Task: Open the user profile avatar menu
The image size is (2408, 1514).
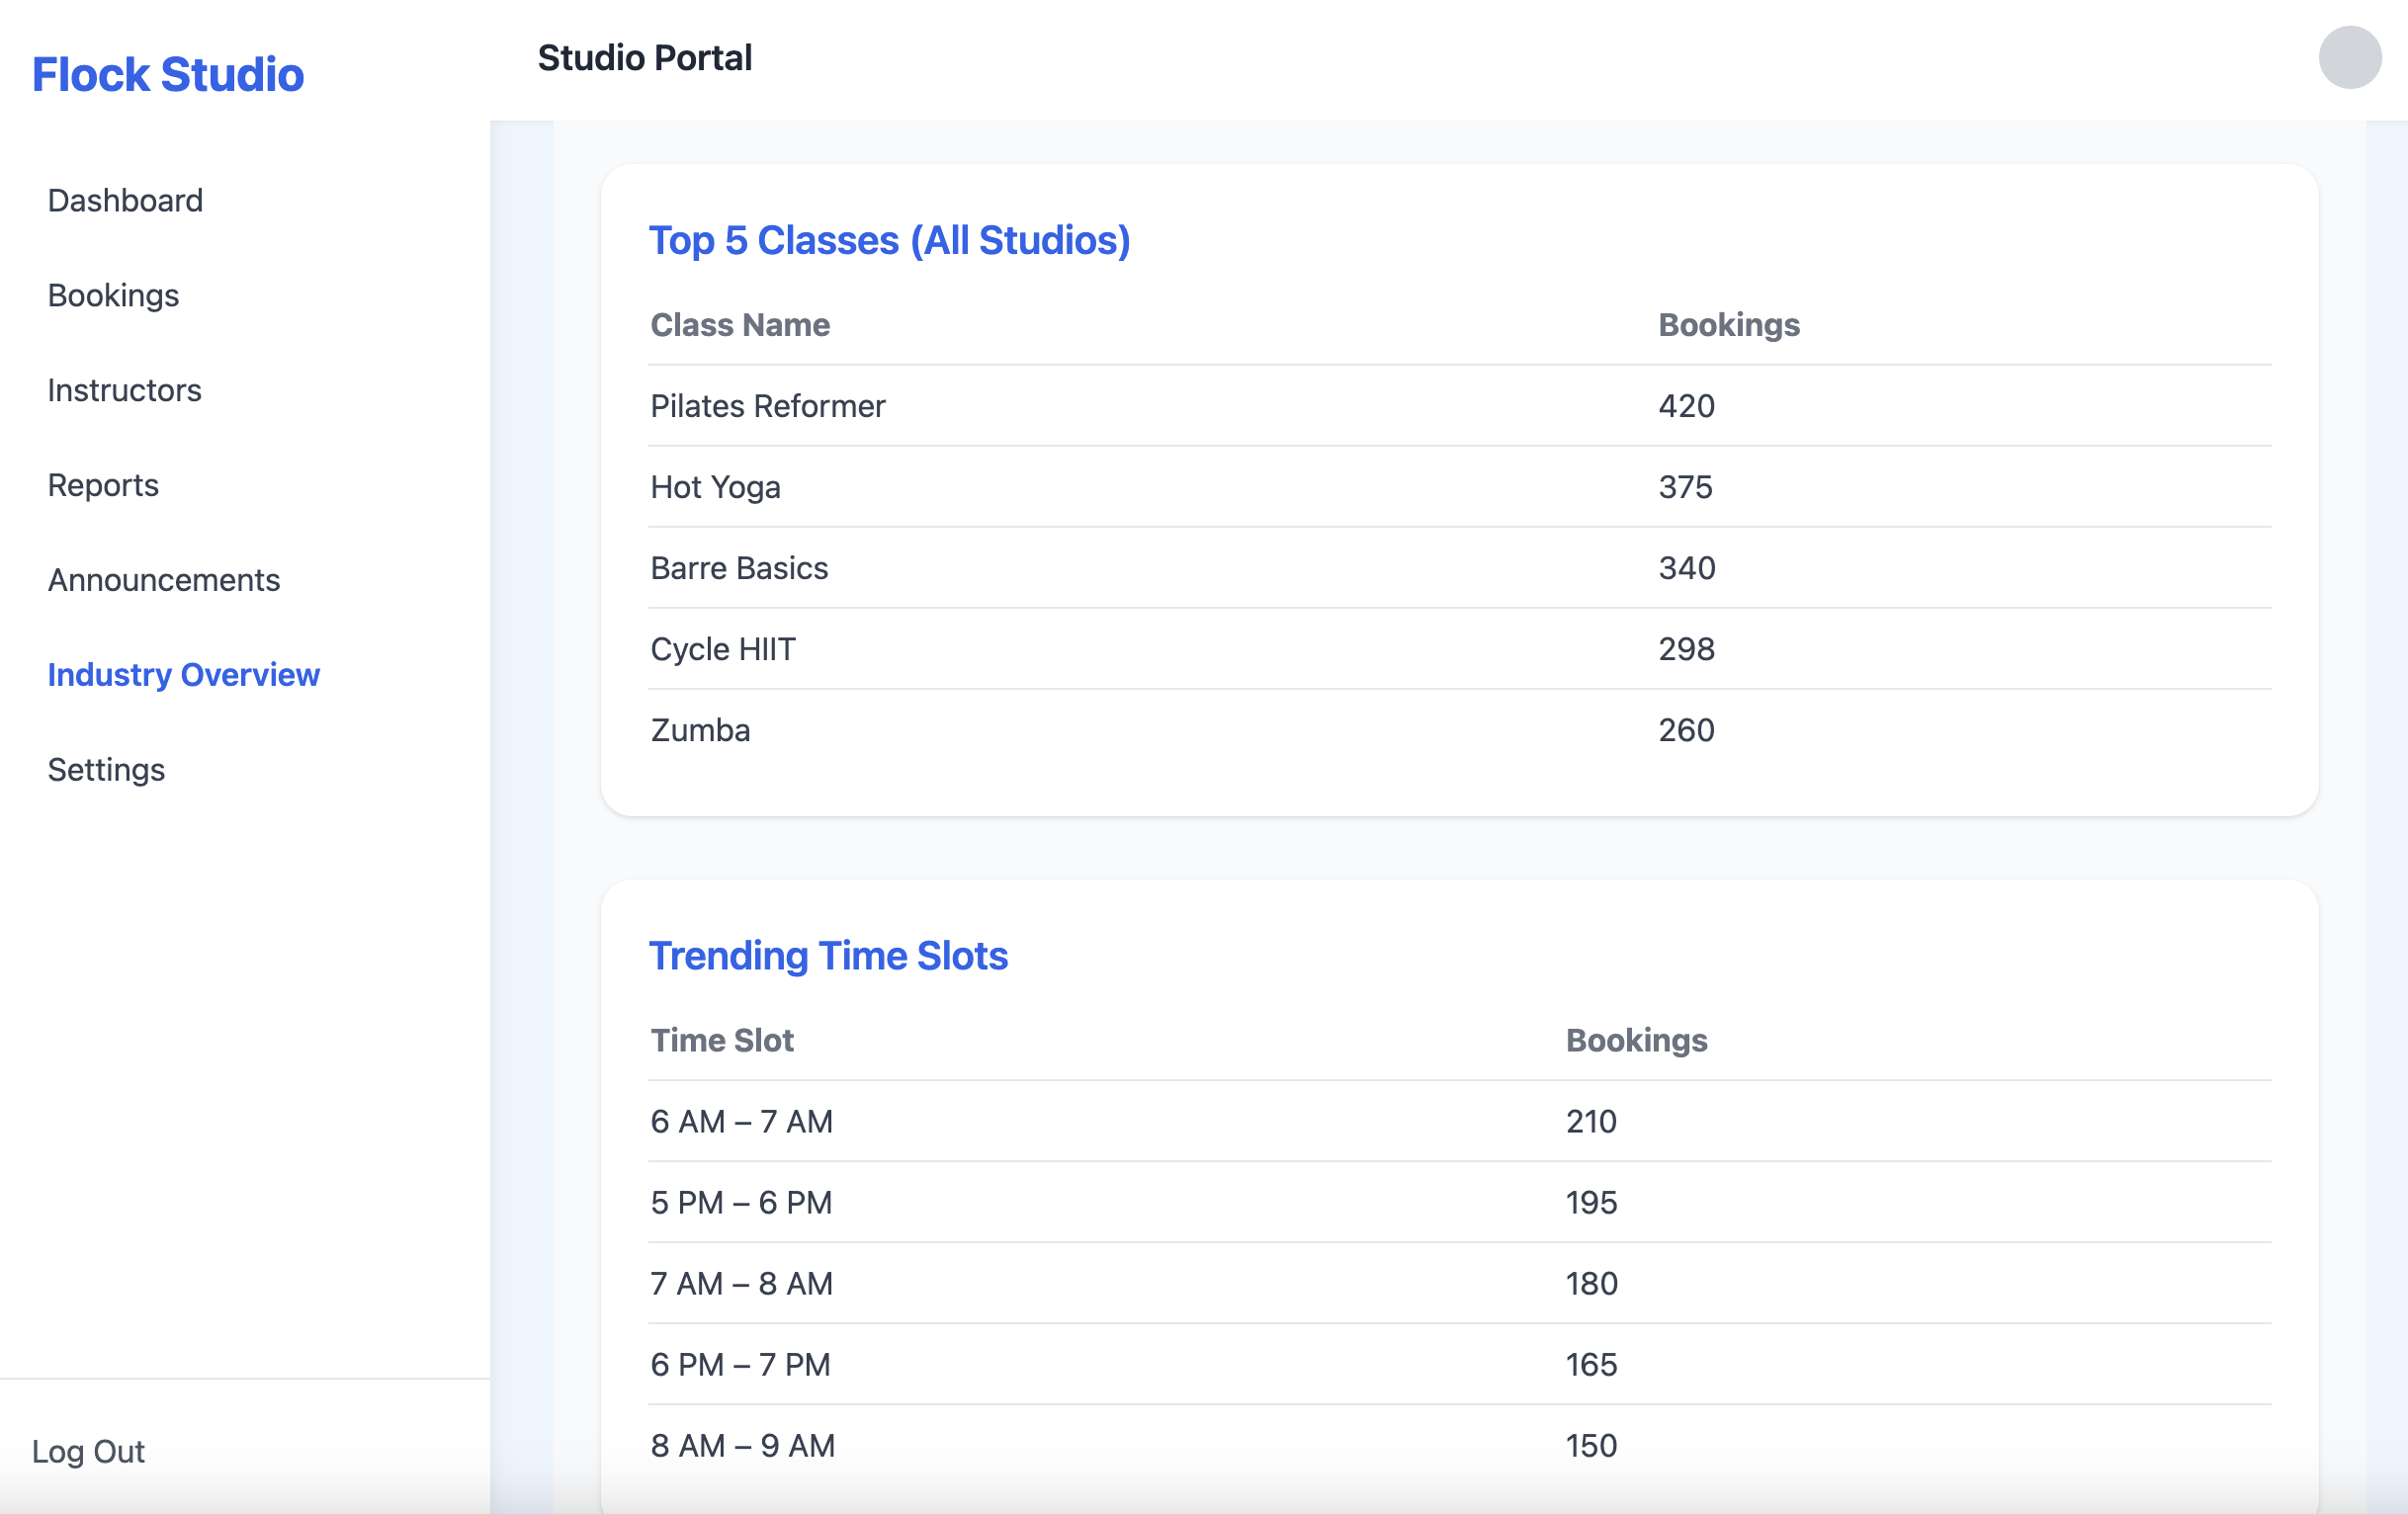Action: 2348,57
